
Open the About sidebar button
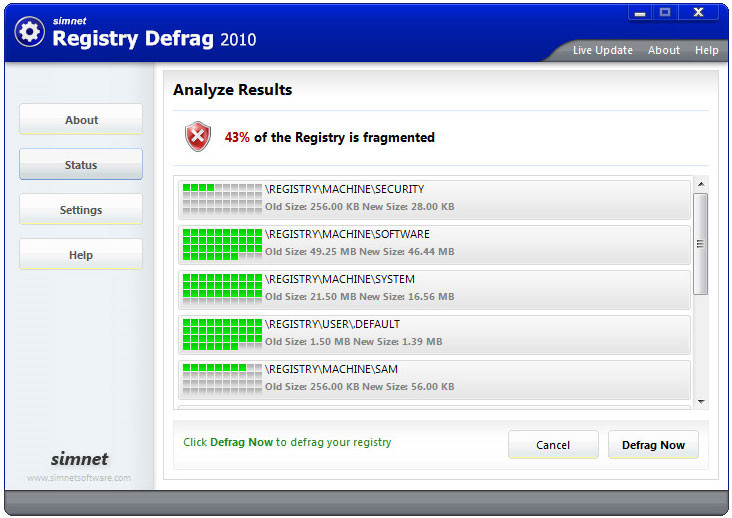pyautogui.click(x=81, y=119)
